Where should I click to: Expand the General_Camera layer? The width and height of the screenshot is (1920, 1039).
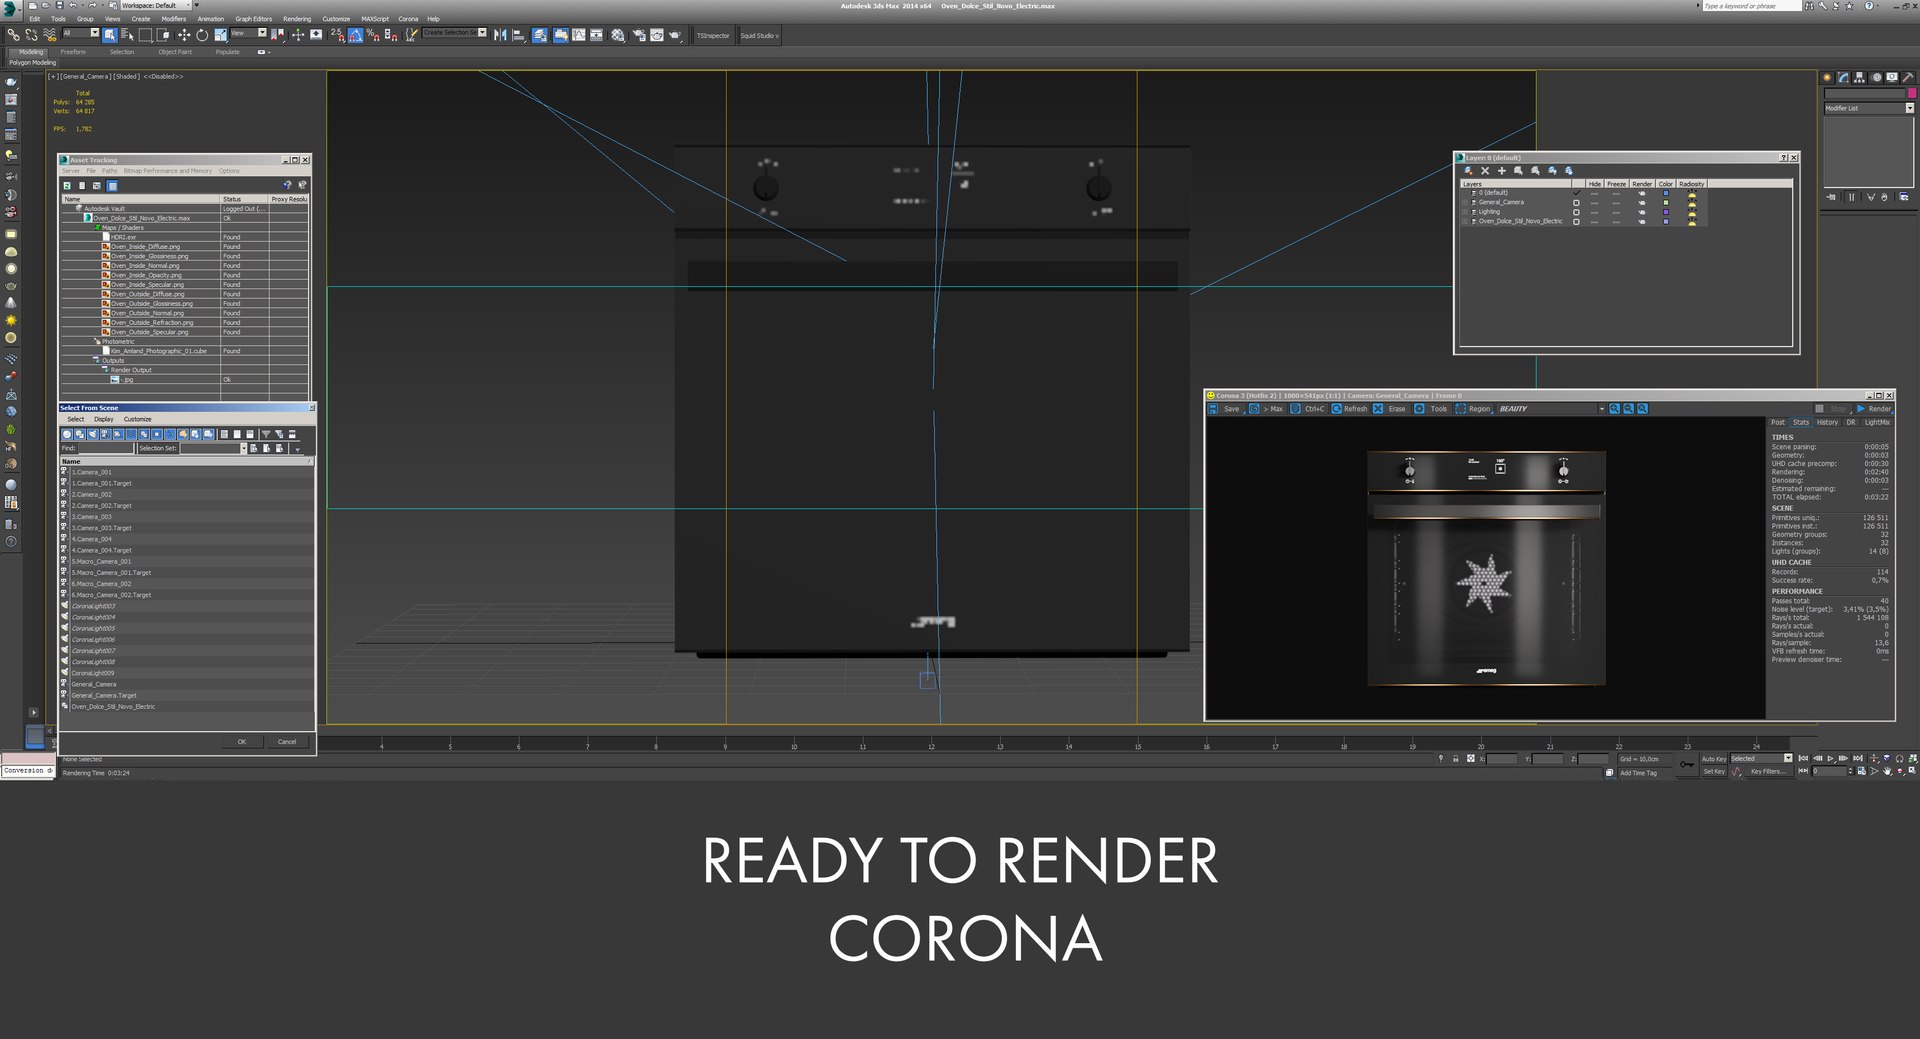pyautogui.click(x=1465, y=203)
